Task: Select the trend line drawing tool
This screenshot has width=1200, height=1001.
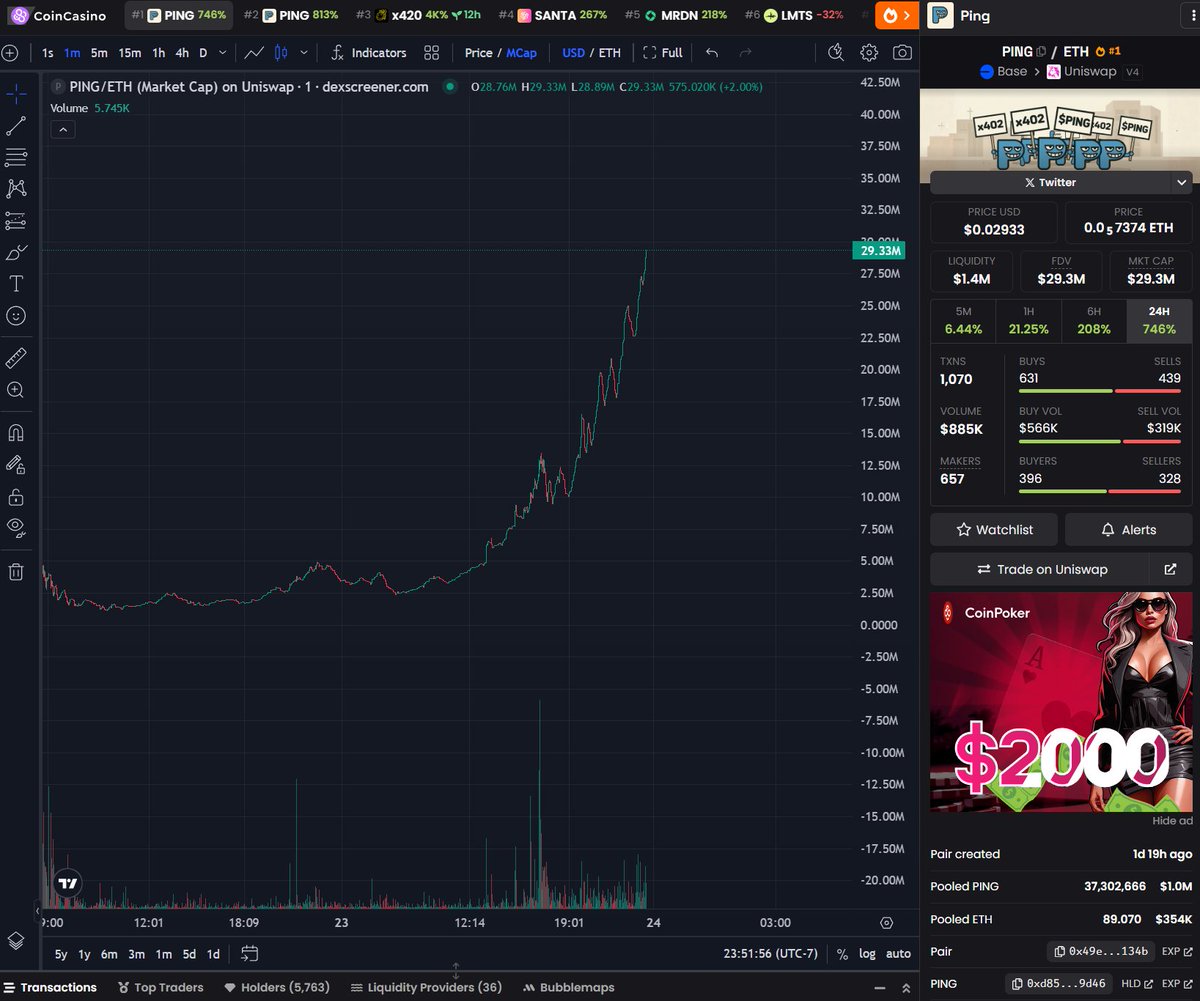Action: coord(16,126)
